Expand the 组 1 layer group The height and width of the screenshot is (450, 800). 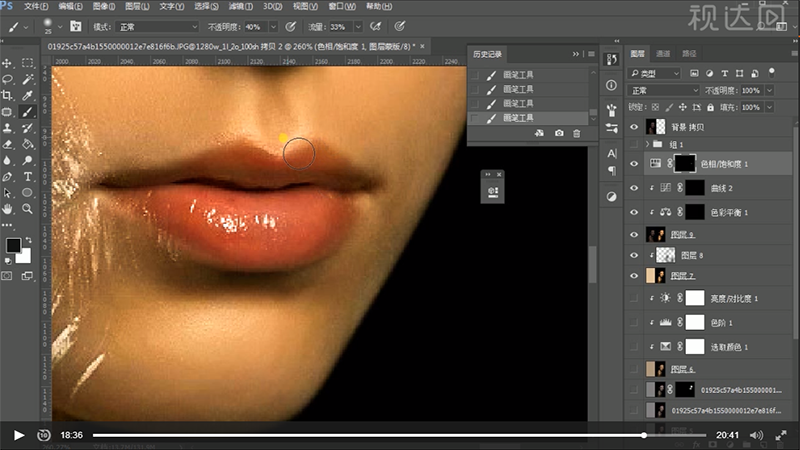coord(647,144)
